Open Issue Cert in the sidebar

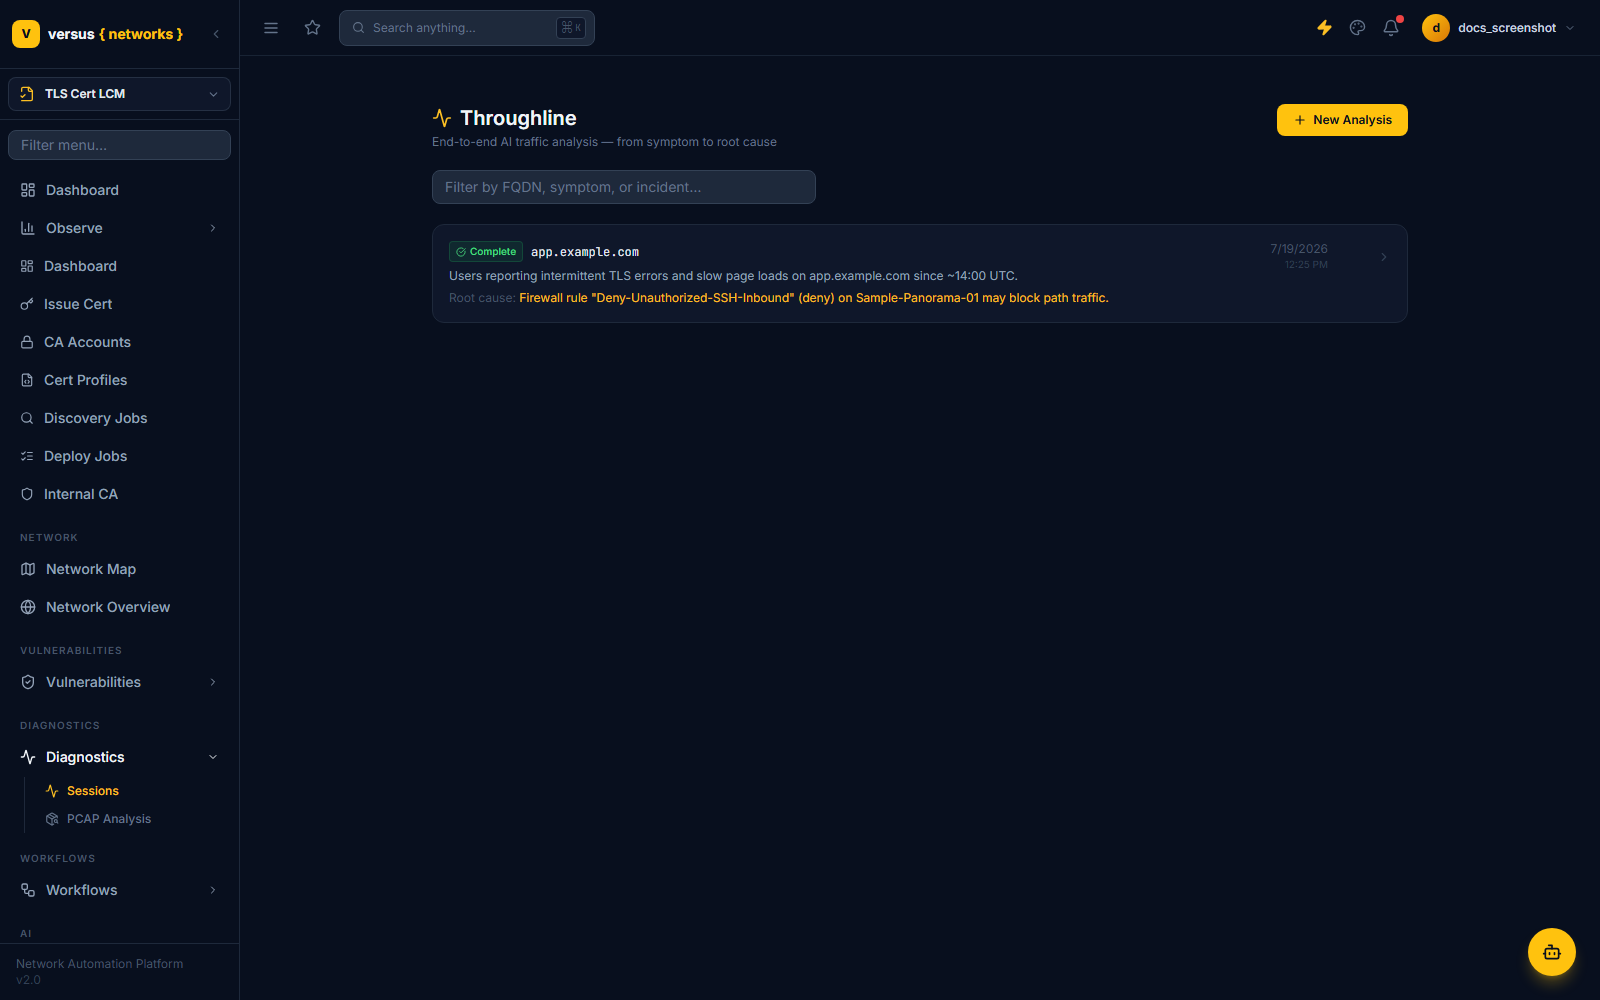(x=119, y=304)
